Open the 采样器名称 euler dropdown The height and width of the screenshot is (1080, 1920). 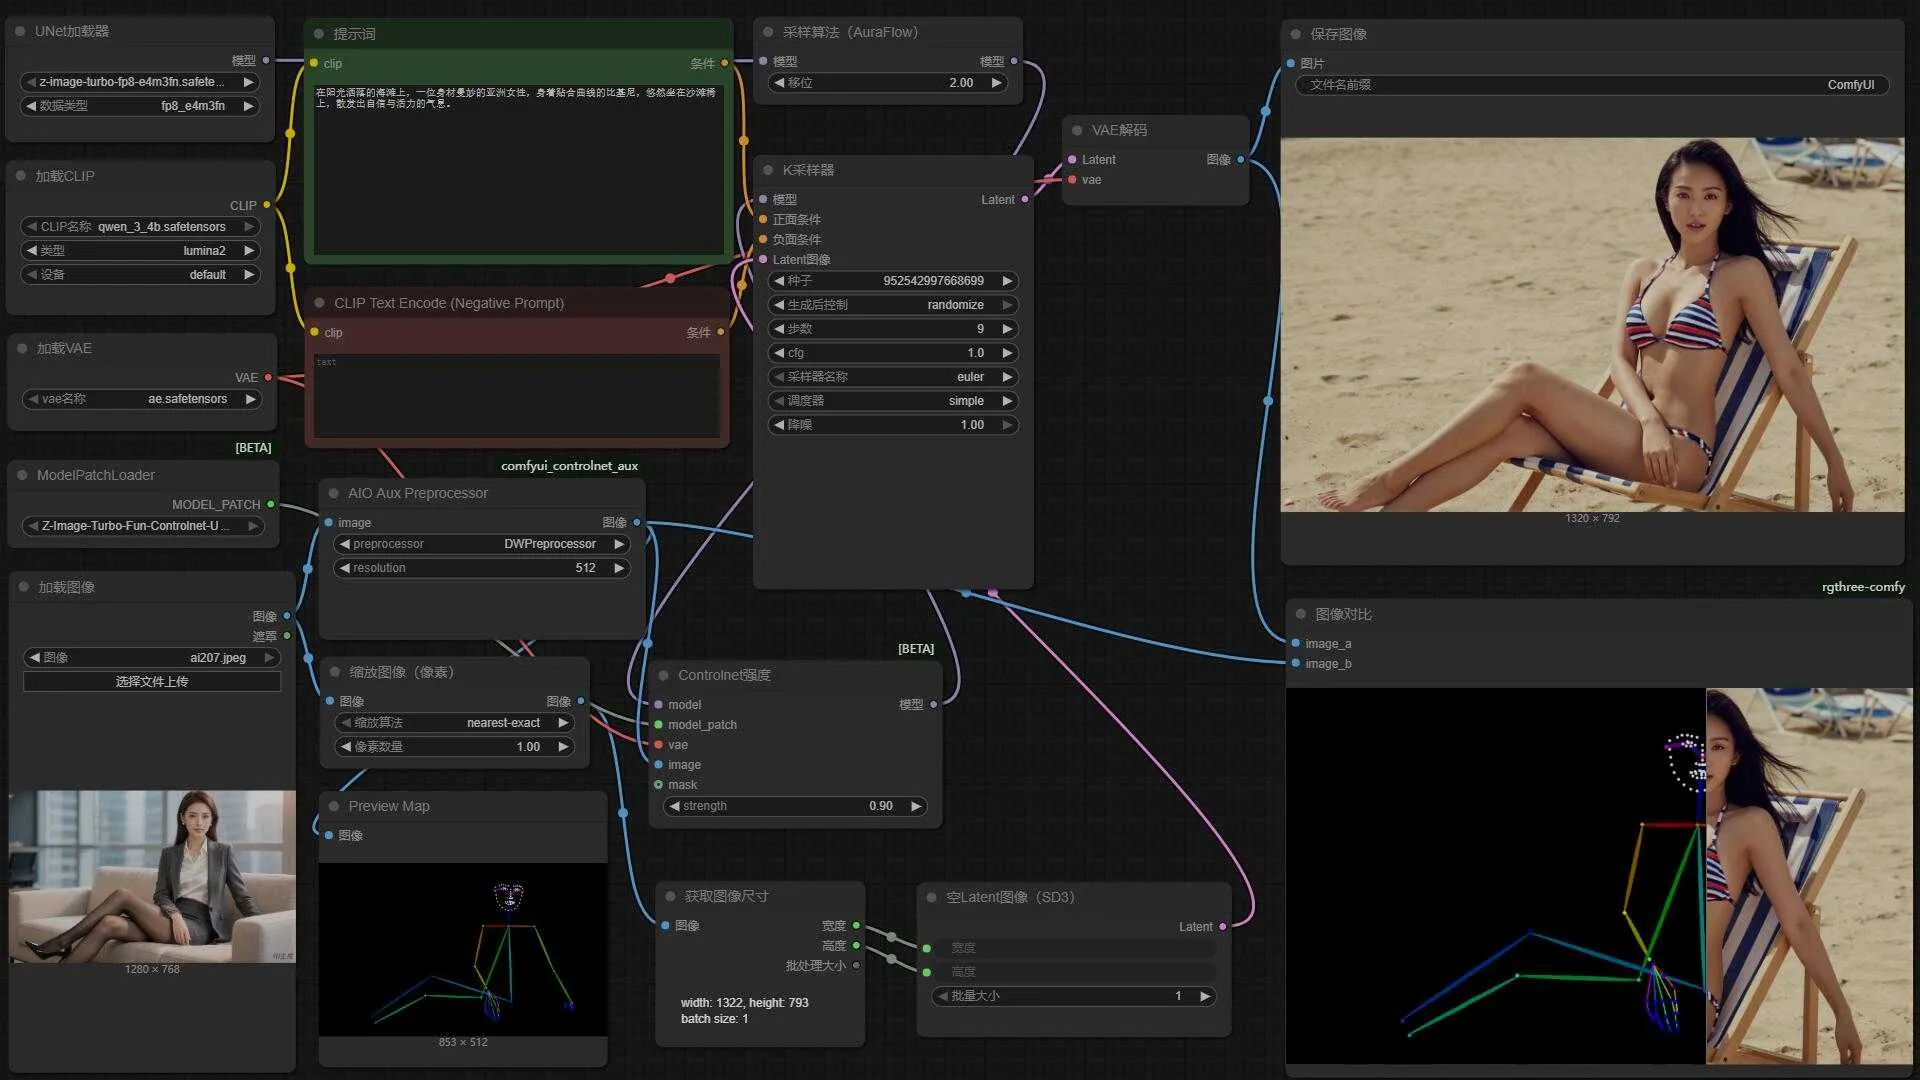tap(892, 377)
